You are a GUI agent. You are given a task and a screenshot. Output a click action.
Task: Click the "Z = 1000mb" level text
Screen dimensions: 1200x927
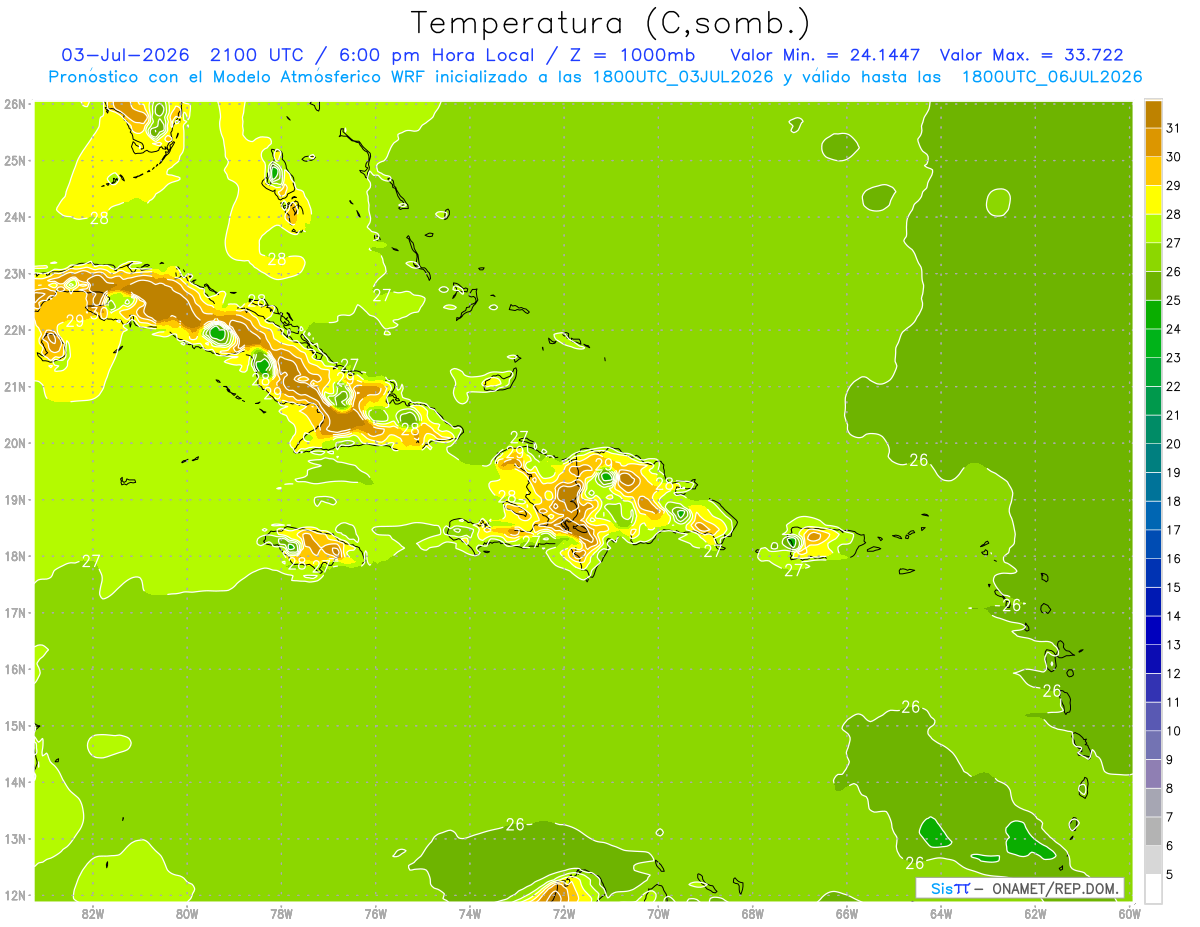tap(632, 55)
